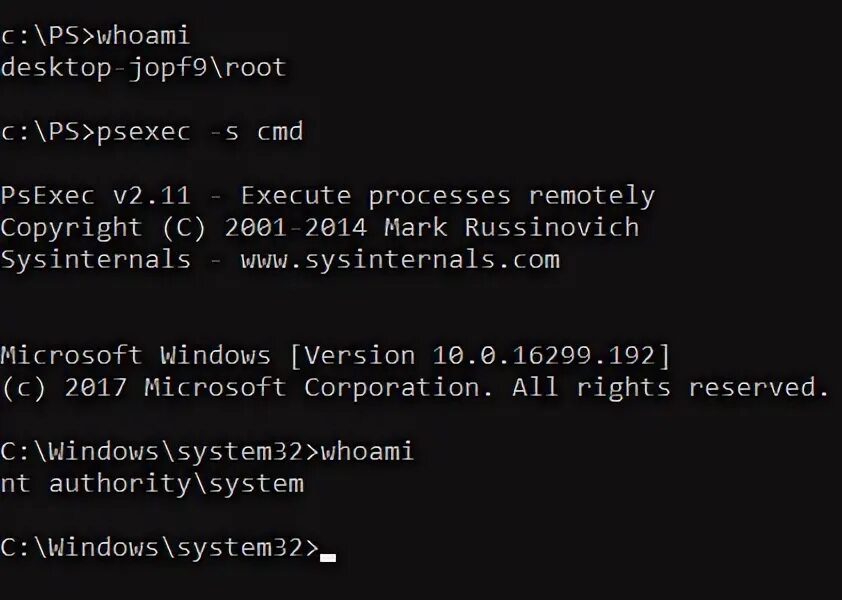This screenshot has height=600, width=842.
Task: Click the Mark Russinovich name
Action: point(511,228)
